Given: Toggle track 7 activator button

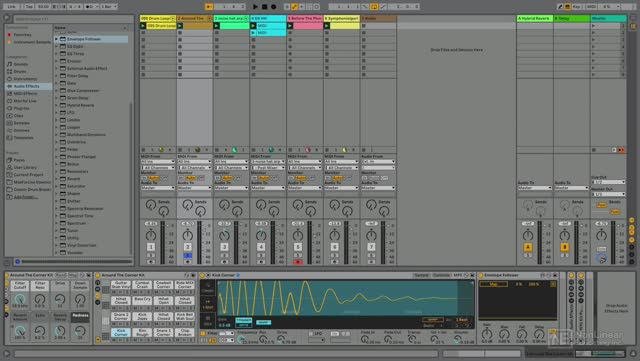Looking at the screenshot, I should point(371,247).
